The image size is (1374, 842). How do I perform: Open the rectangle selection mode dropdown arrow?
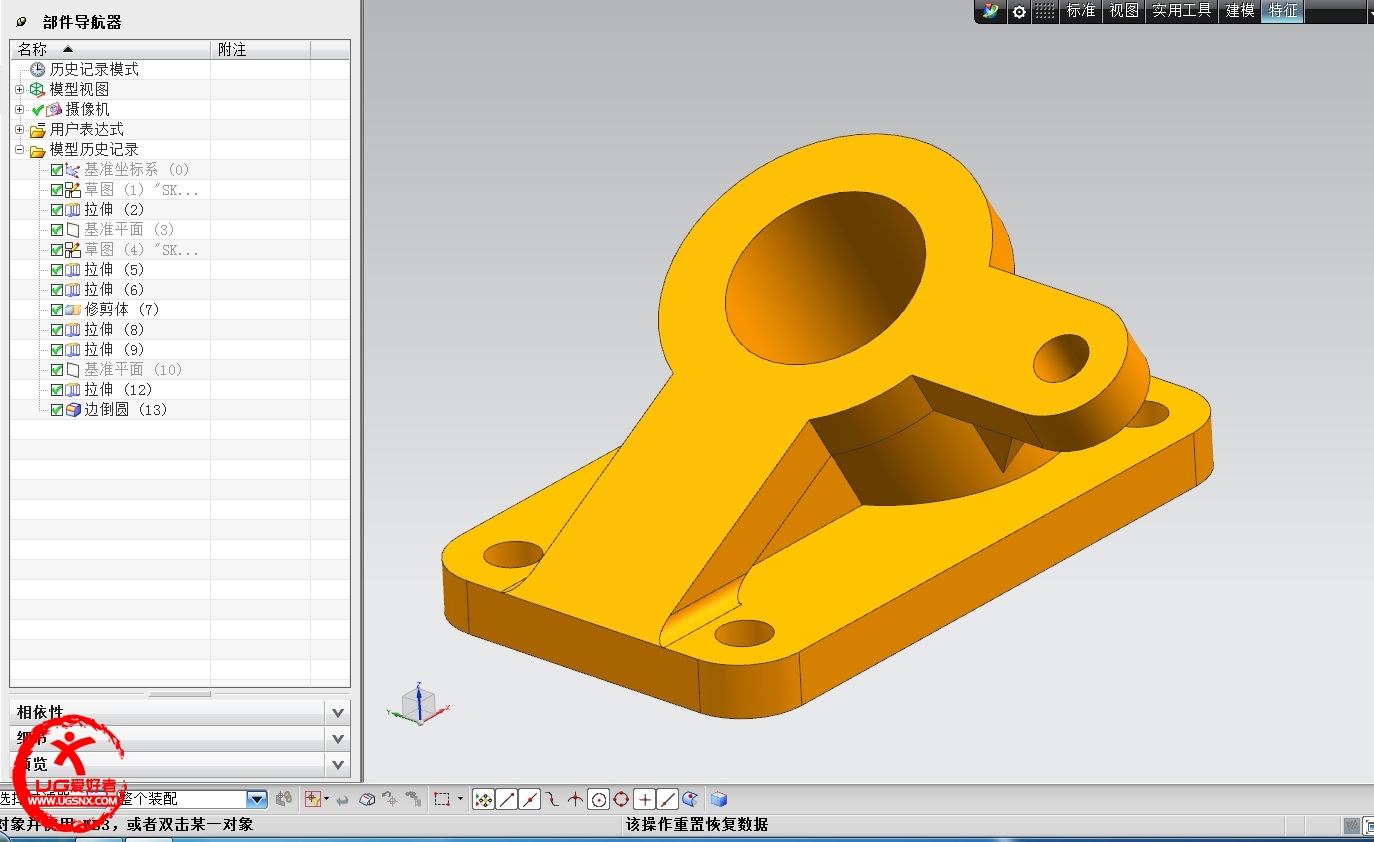pos(460,799)
